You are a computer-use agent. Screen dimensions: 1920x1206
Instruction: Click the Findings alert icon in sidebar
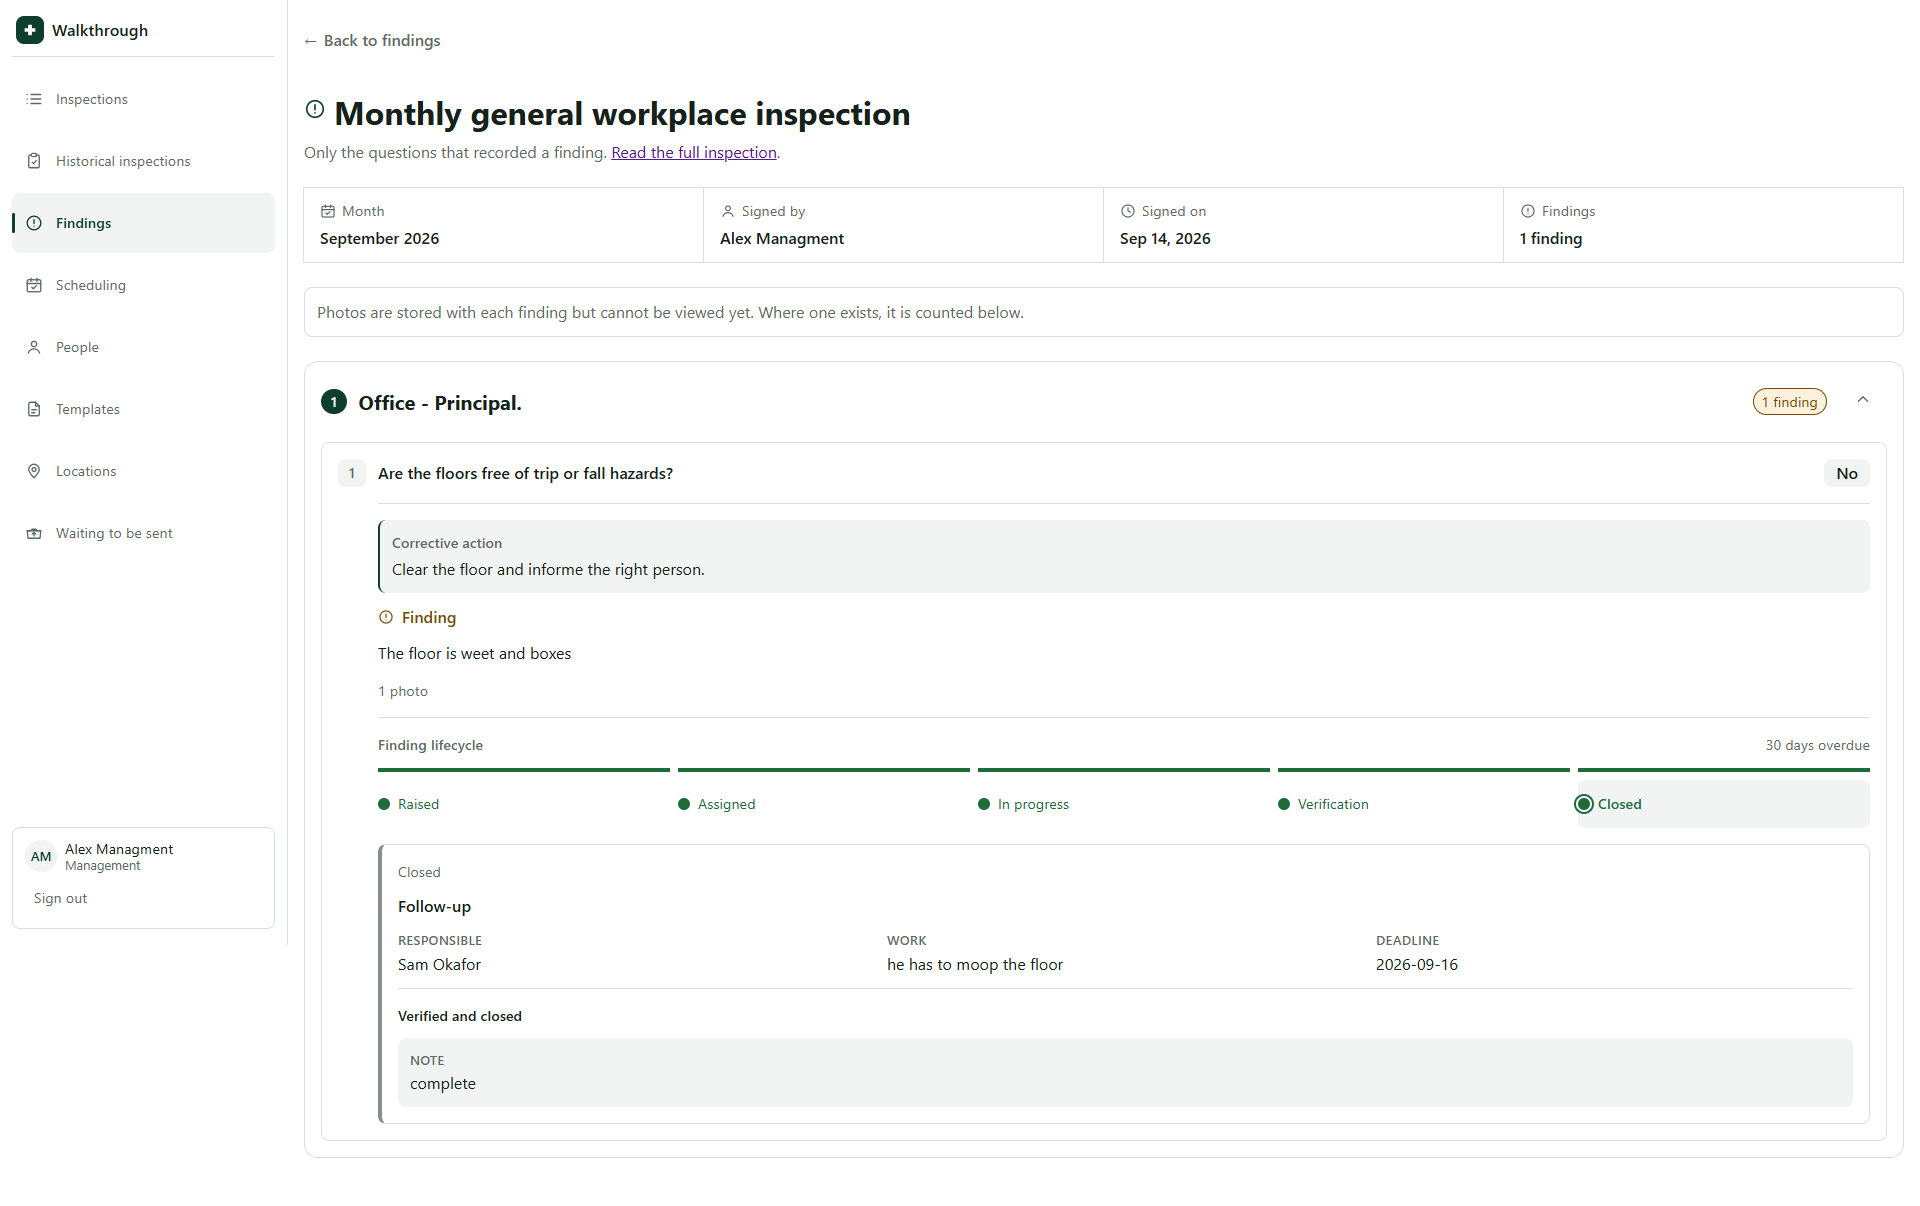(x=34, y=223)
